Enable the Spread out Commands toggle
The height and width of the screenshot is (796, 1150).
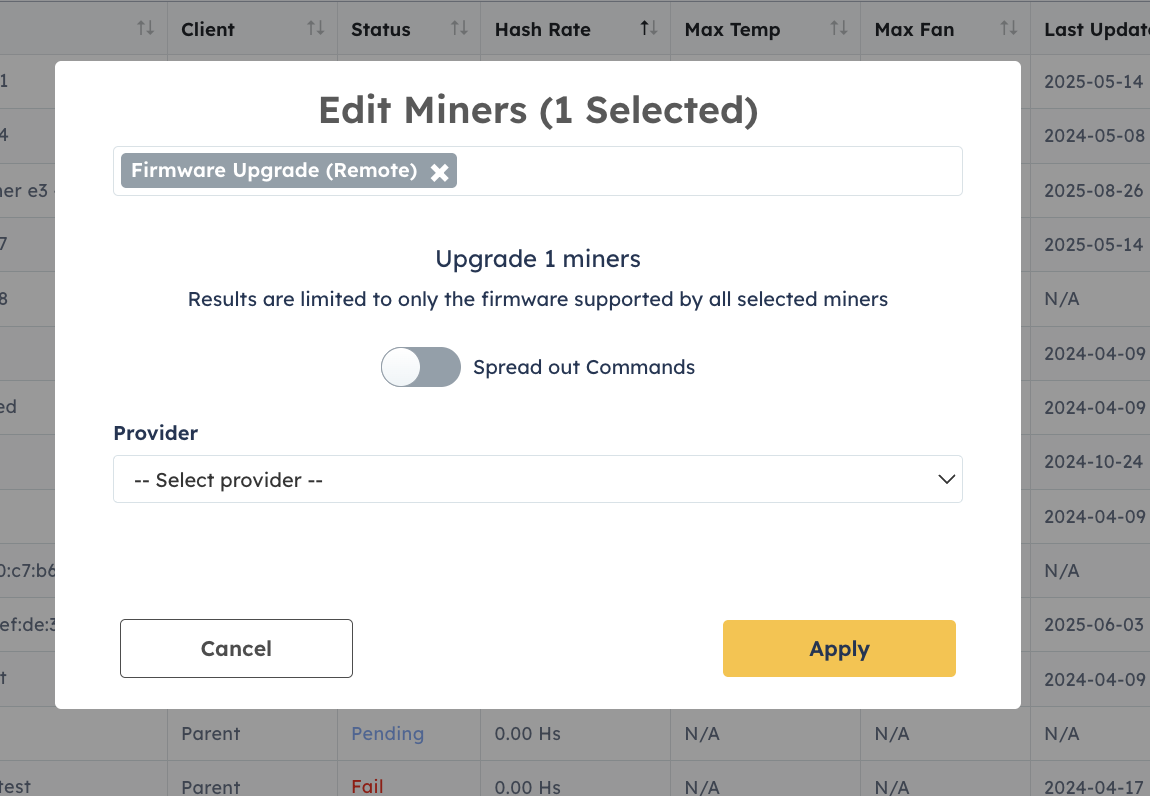click(420, 367)
